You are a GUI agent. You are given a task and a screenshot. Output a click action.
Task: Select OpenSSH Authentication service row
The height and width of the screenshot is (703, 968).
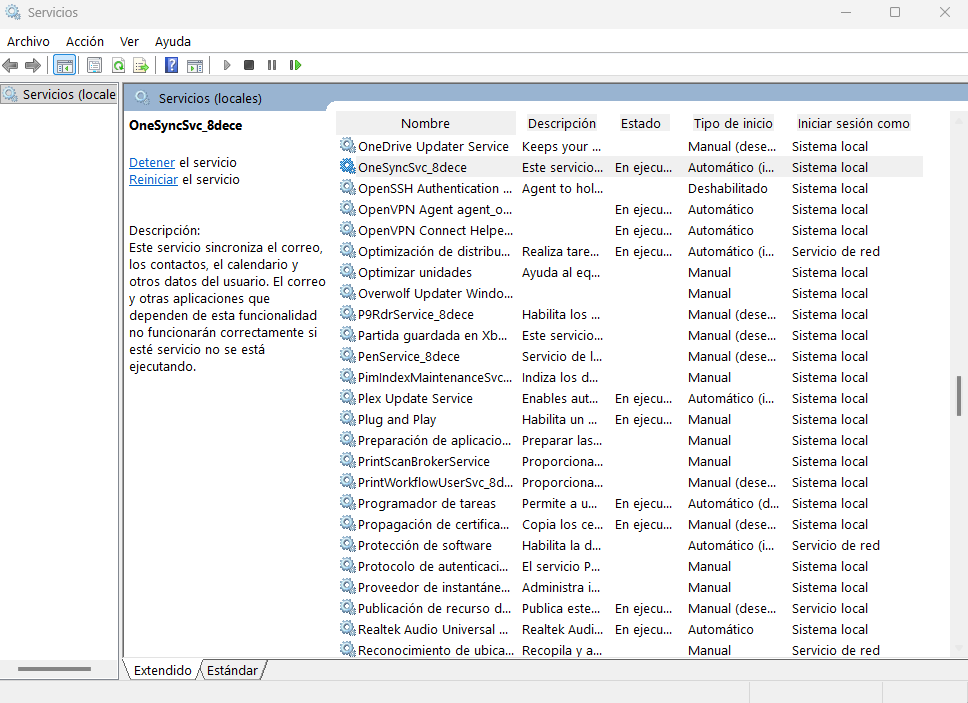(630, 188)
